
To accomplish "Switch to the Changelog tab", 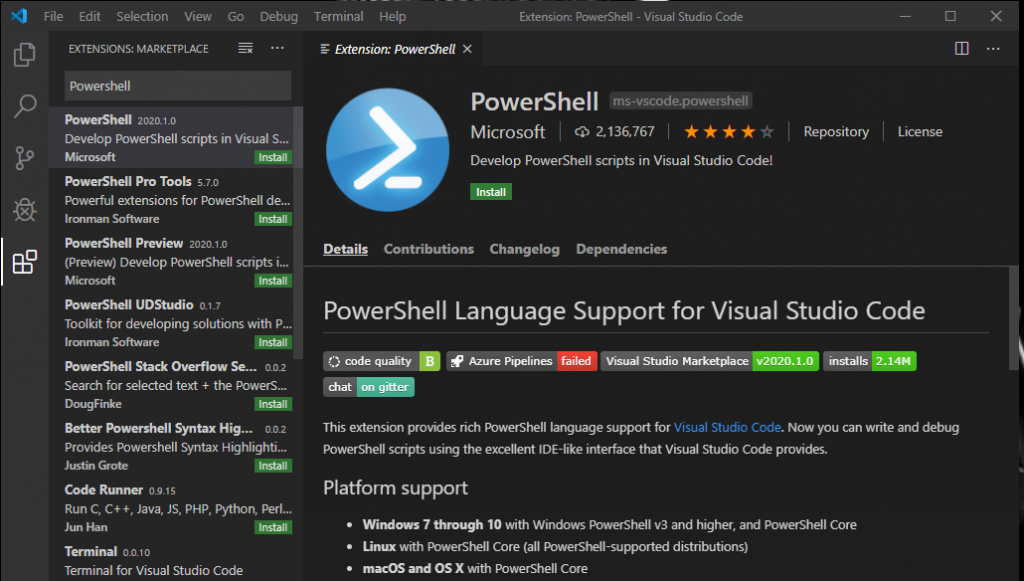I will (524, 249).
